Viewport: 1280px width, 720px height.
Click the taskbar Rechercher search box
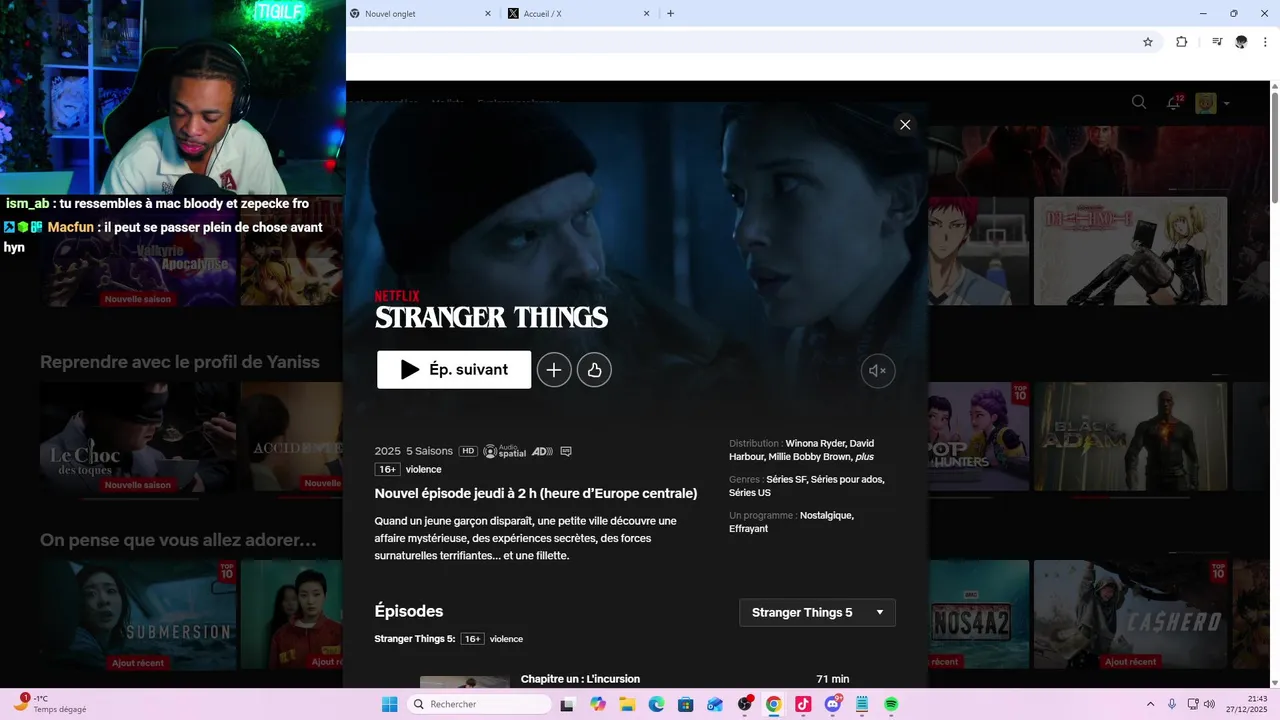(480, 704)
